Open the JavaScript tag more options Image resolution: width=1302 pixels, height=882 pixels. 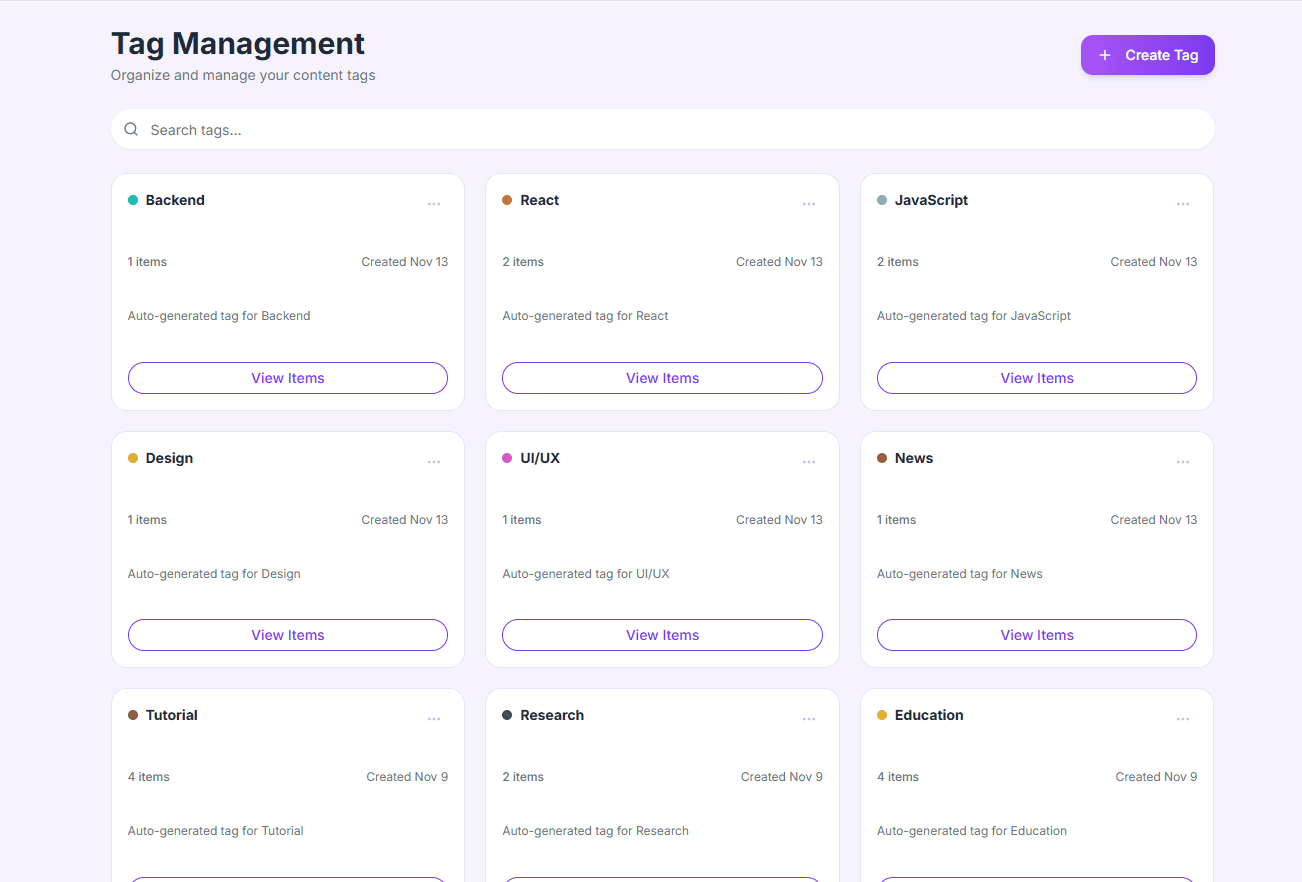(x=1183, y=204)
